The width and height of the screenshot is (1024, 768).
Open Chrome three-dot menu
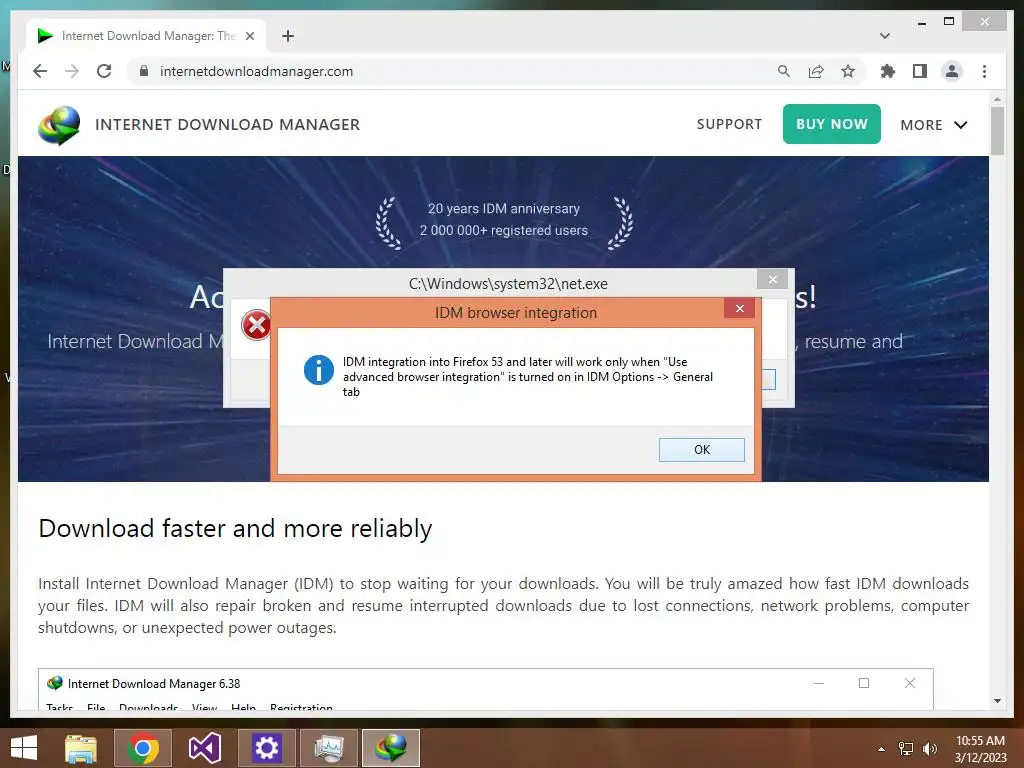tap(984, 71)
